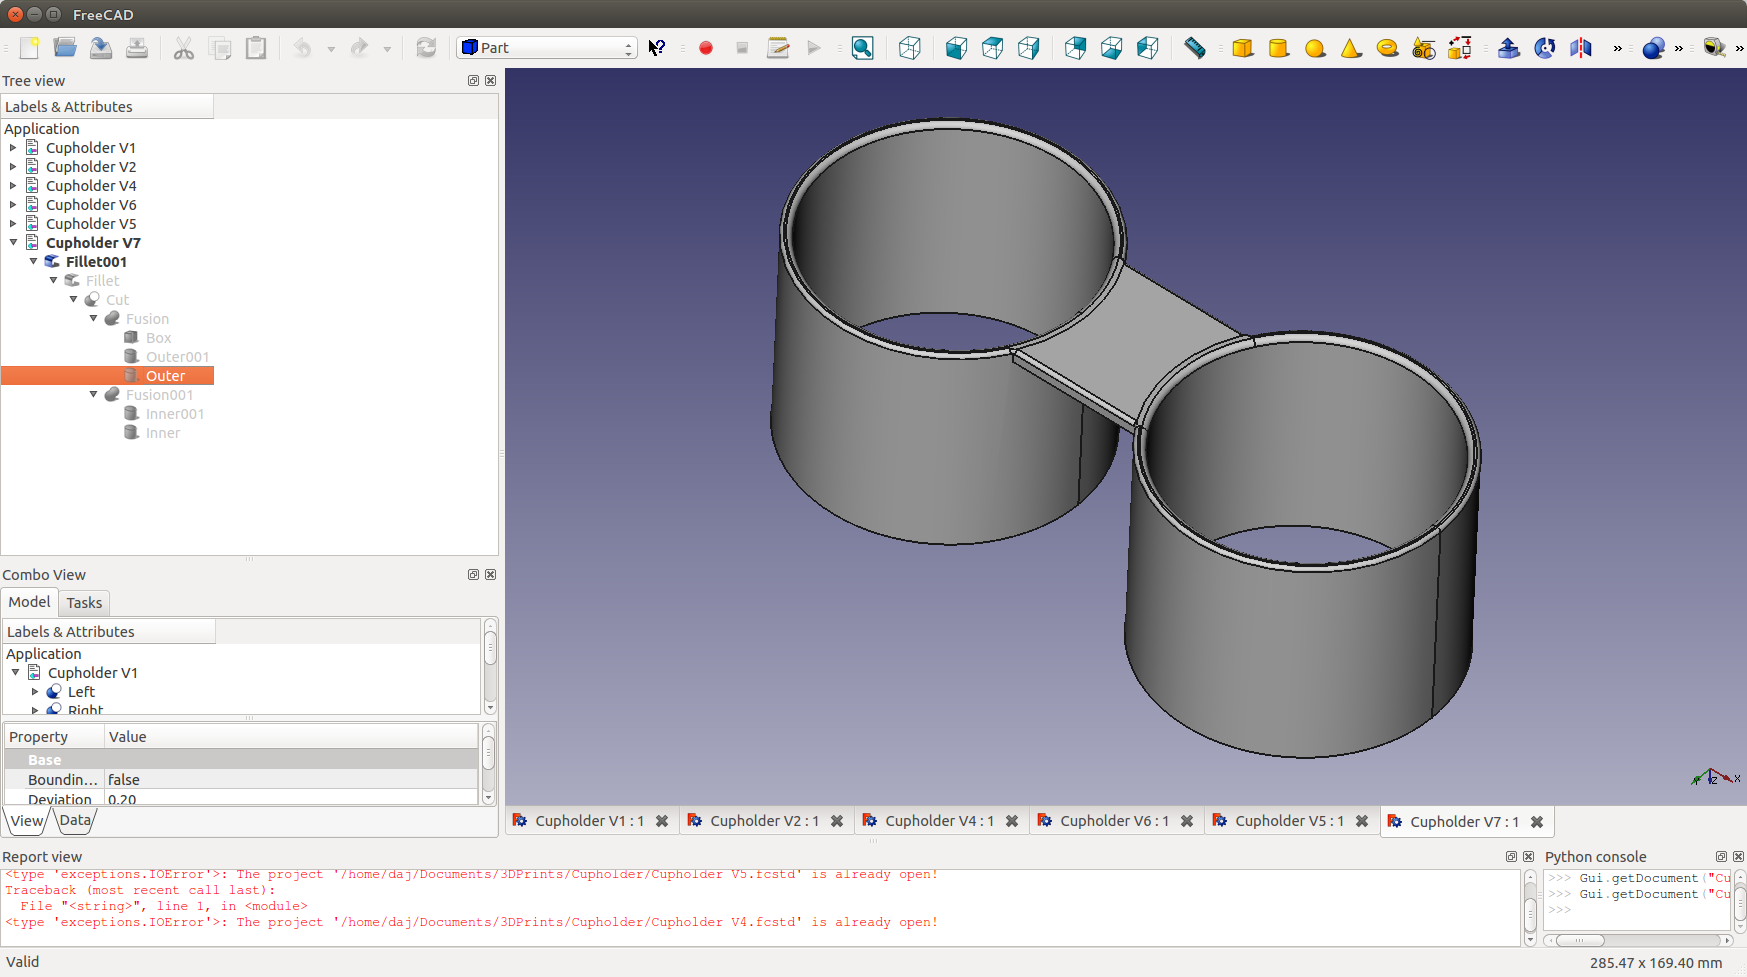This screenshot has height=977, width=1747.
Task: Start macro recording with red circle
Action: click(x=706, y=48)
